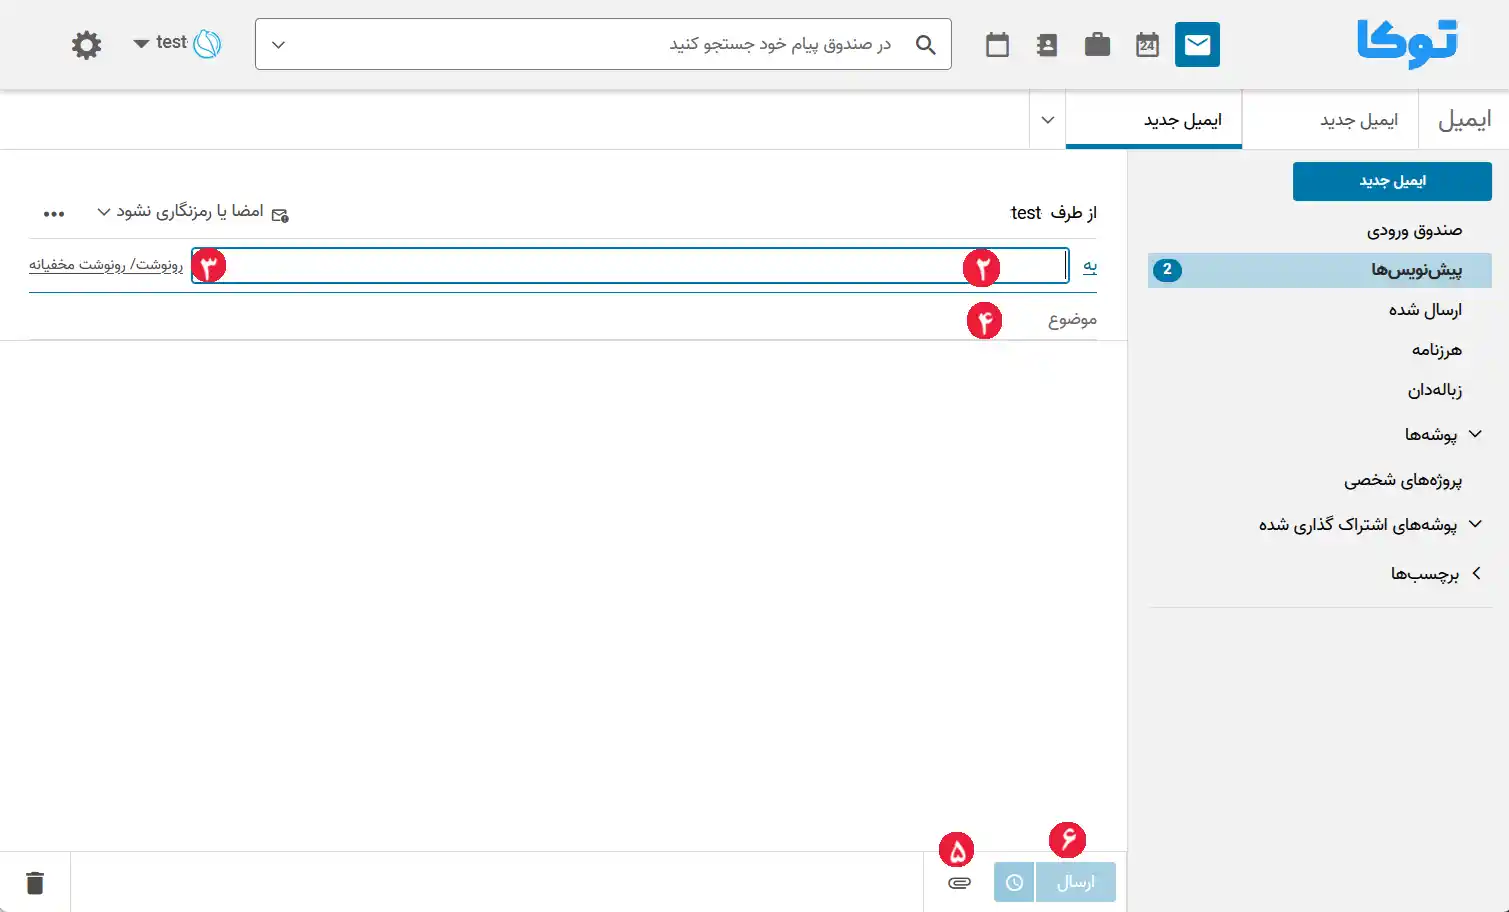
Task: Expand search options dropdown arrow
Action: 279,45
